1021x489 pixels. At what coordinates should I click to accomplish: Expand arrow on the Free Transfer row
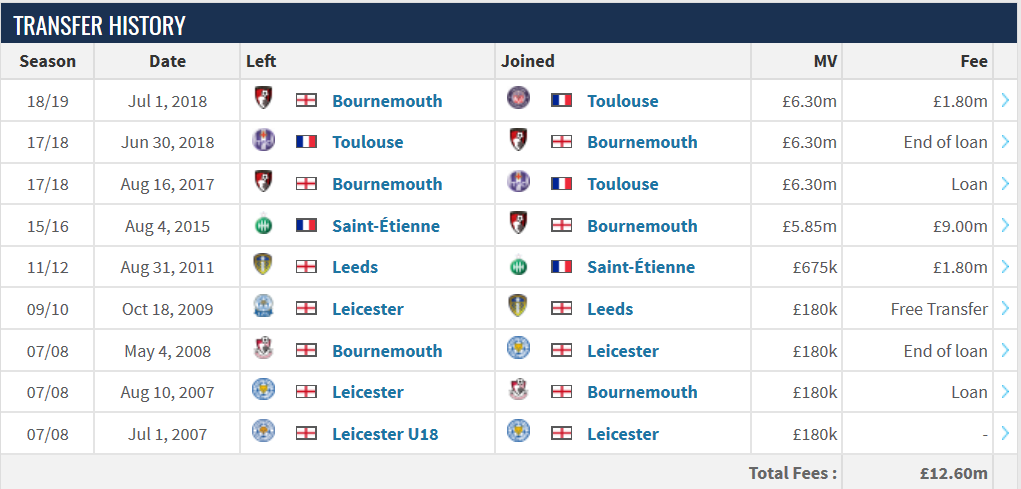(1005, 309)
